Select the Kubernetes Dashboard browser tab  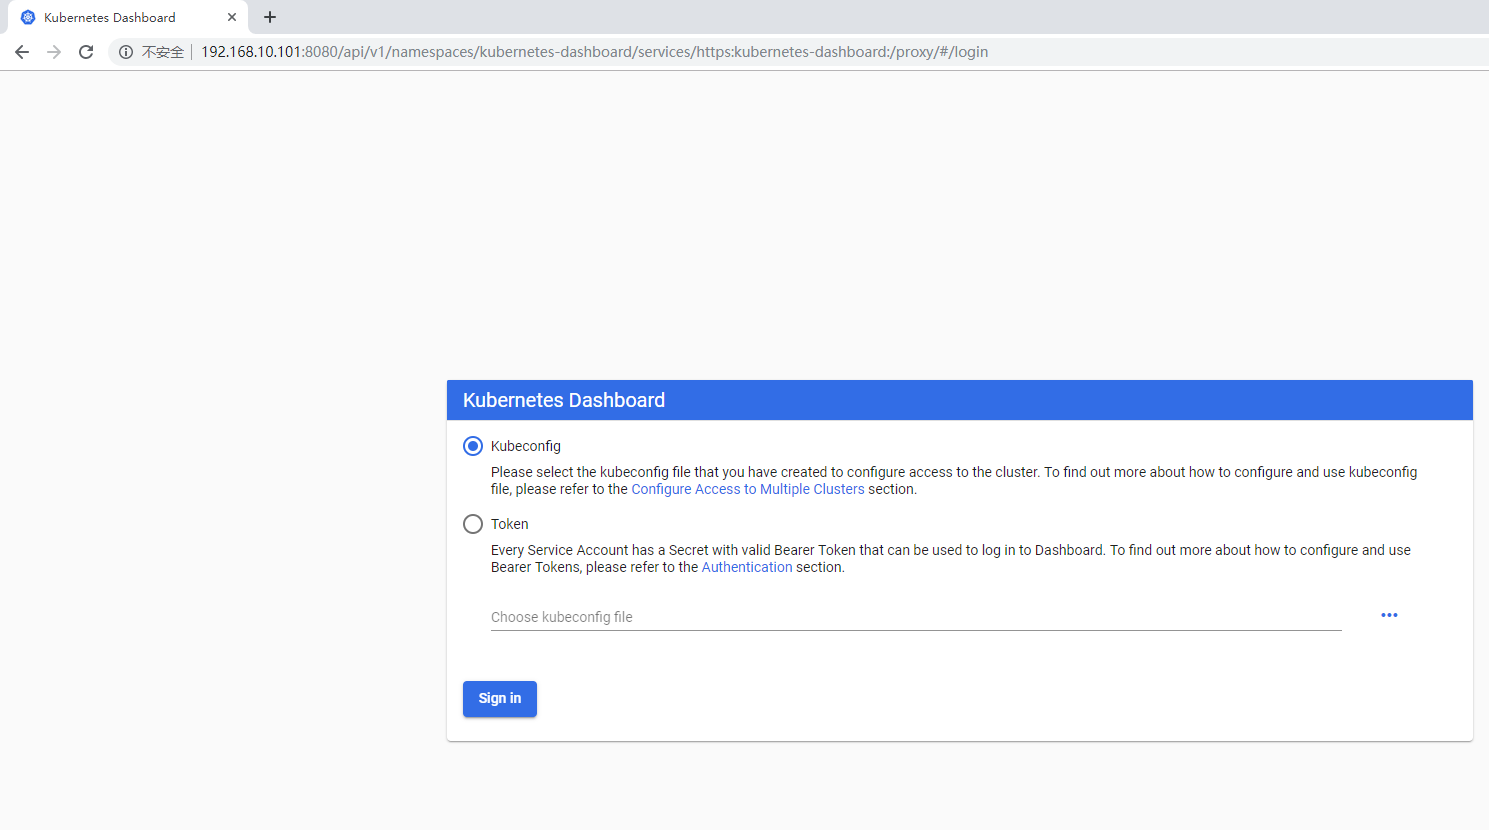click(x=128, y=17)
